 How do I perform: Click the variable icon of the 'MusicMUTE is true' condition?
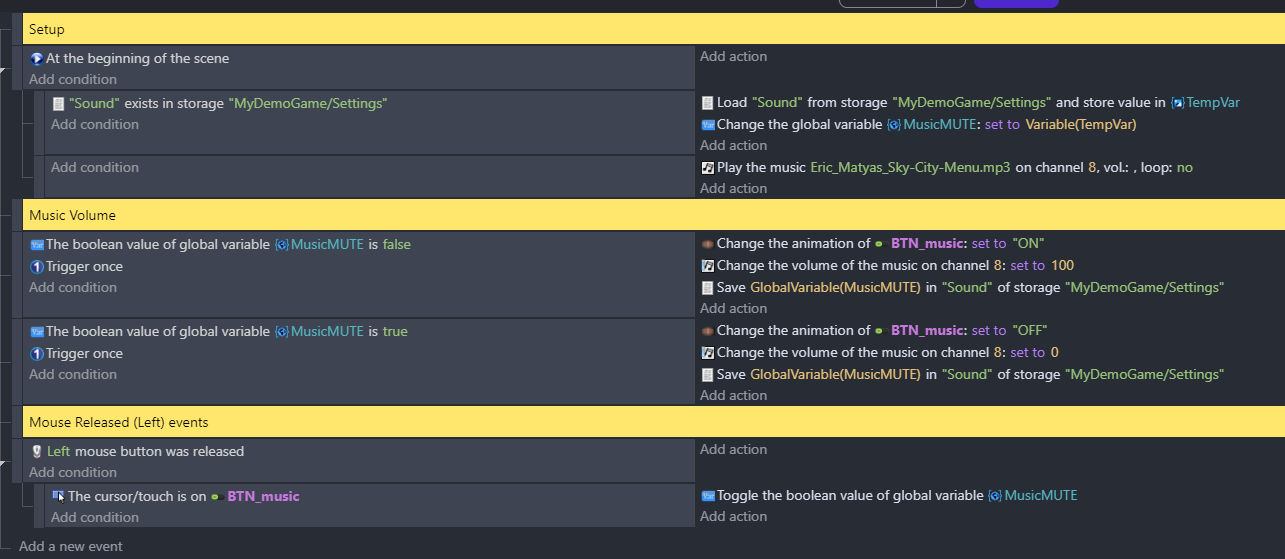coord(36,332)
